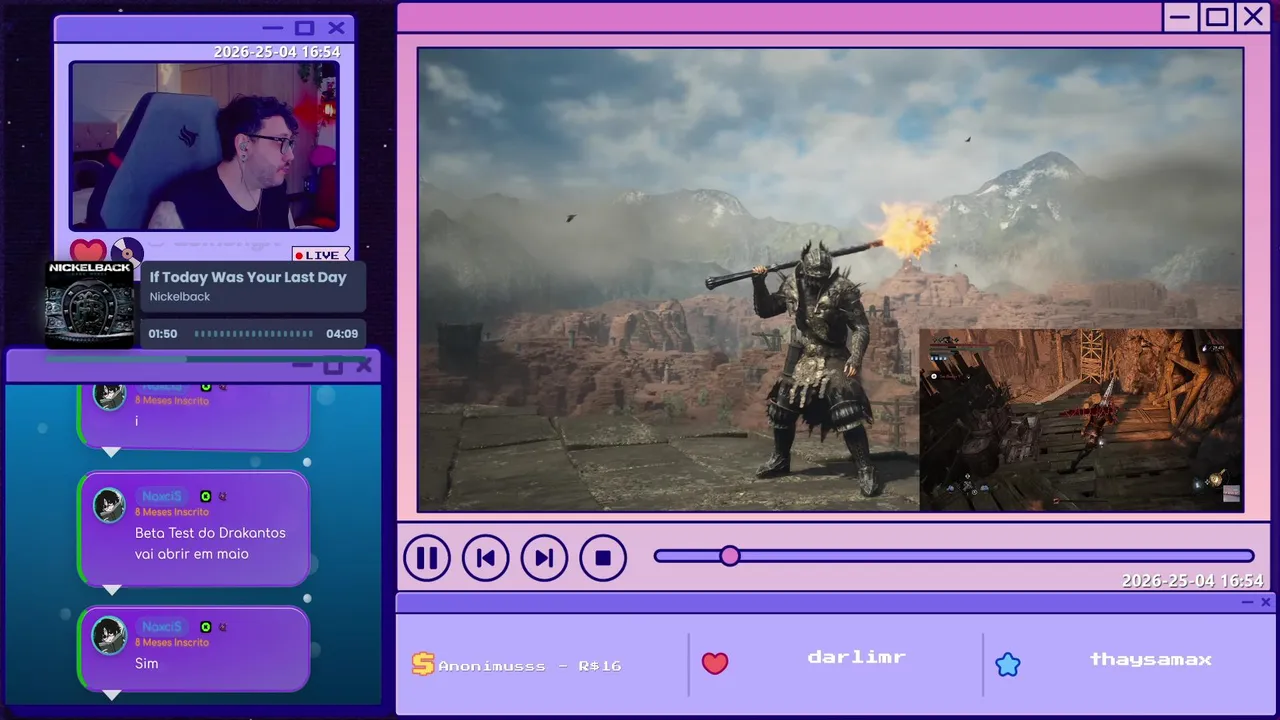
Task: Click green badge on Beta Test message
Action: click(206, 496)
